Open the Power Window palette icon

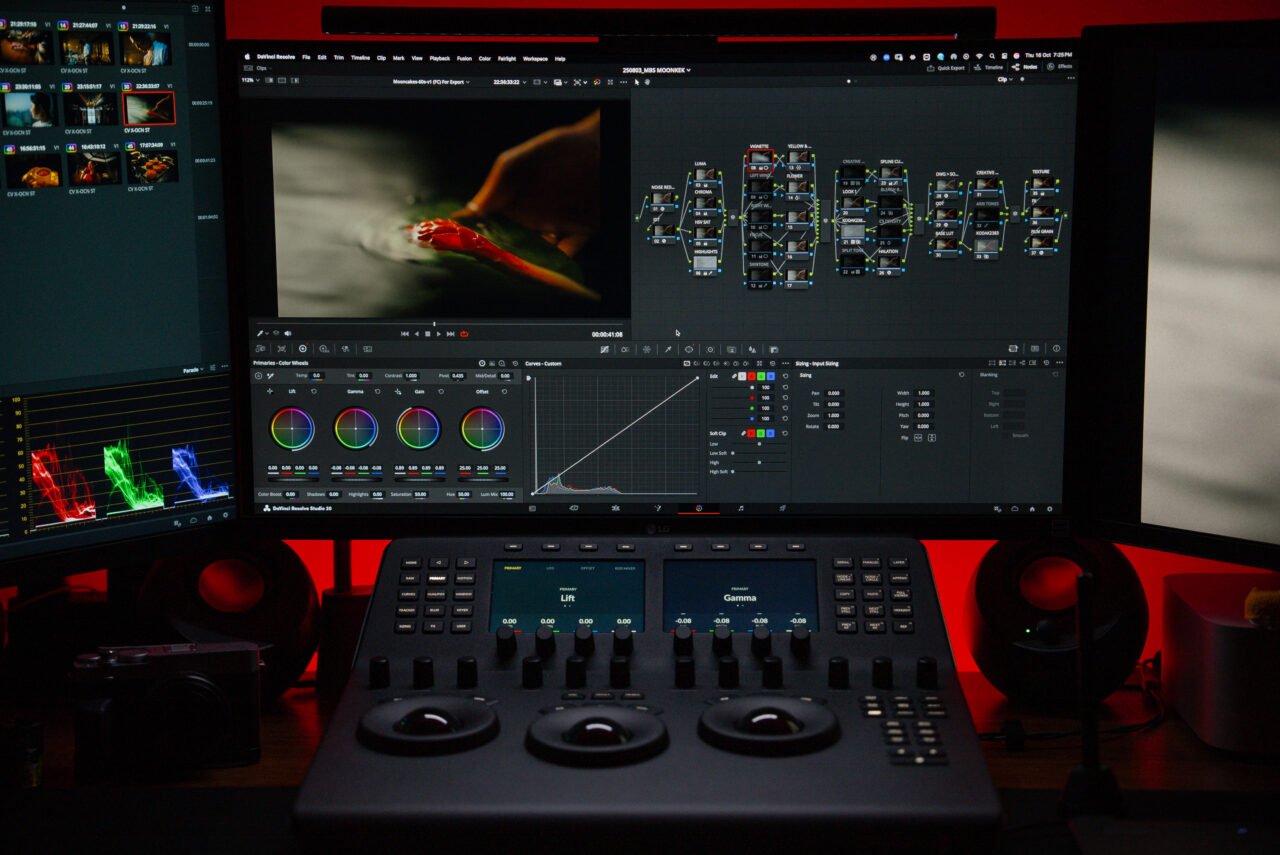click(688, 349)
